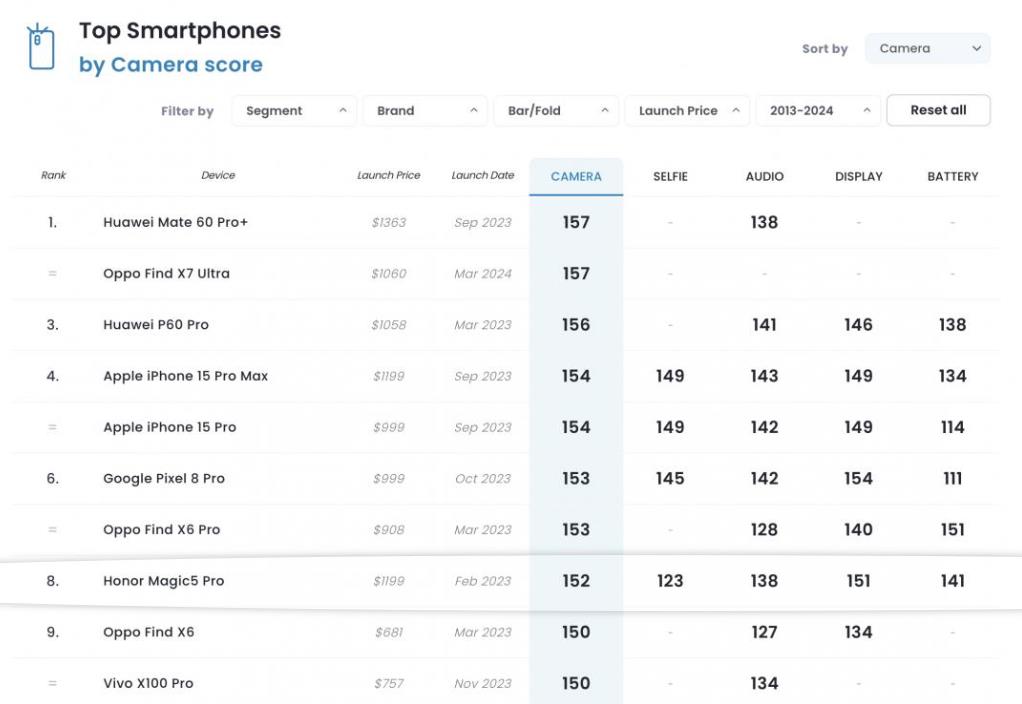The width and height of the screenshot is (1022, 704).
Task: Open the Oppo Find X7 Ultra link
Action: pyautogui.click(x=166, y=273)
